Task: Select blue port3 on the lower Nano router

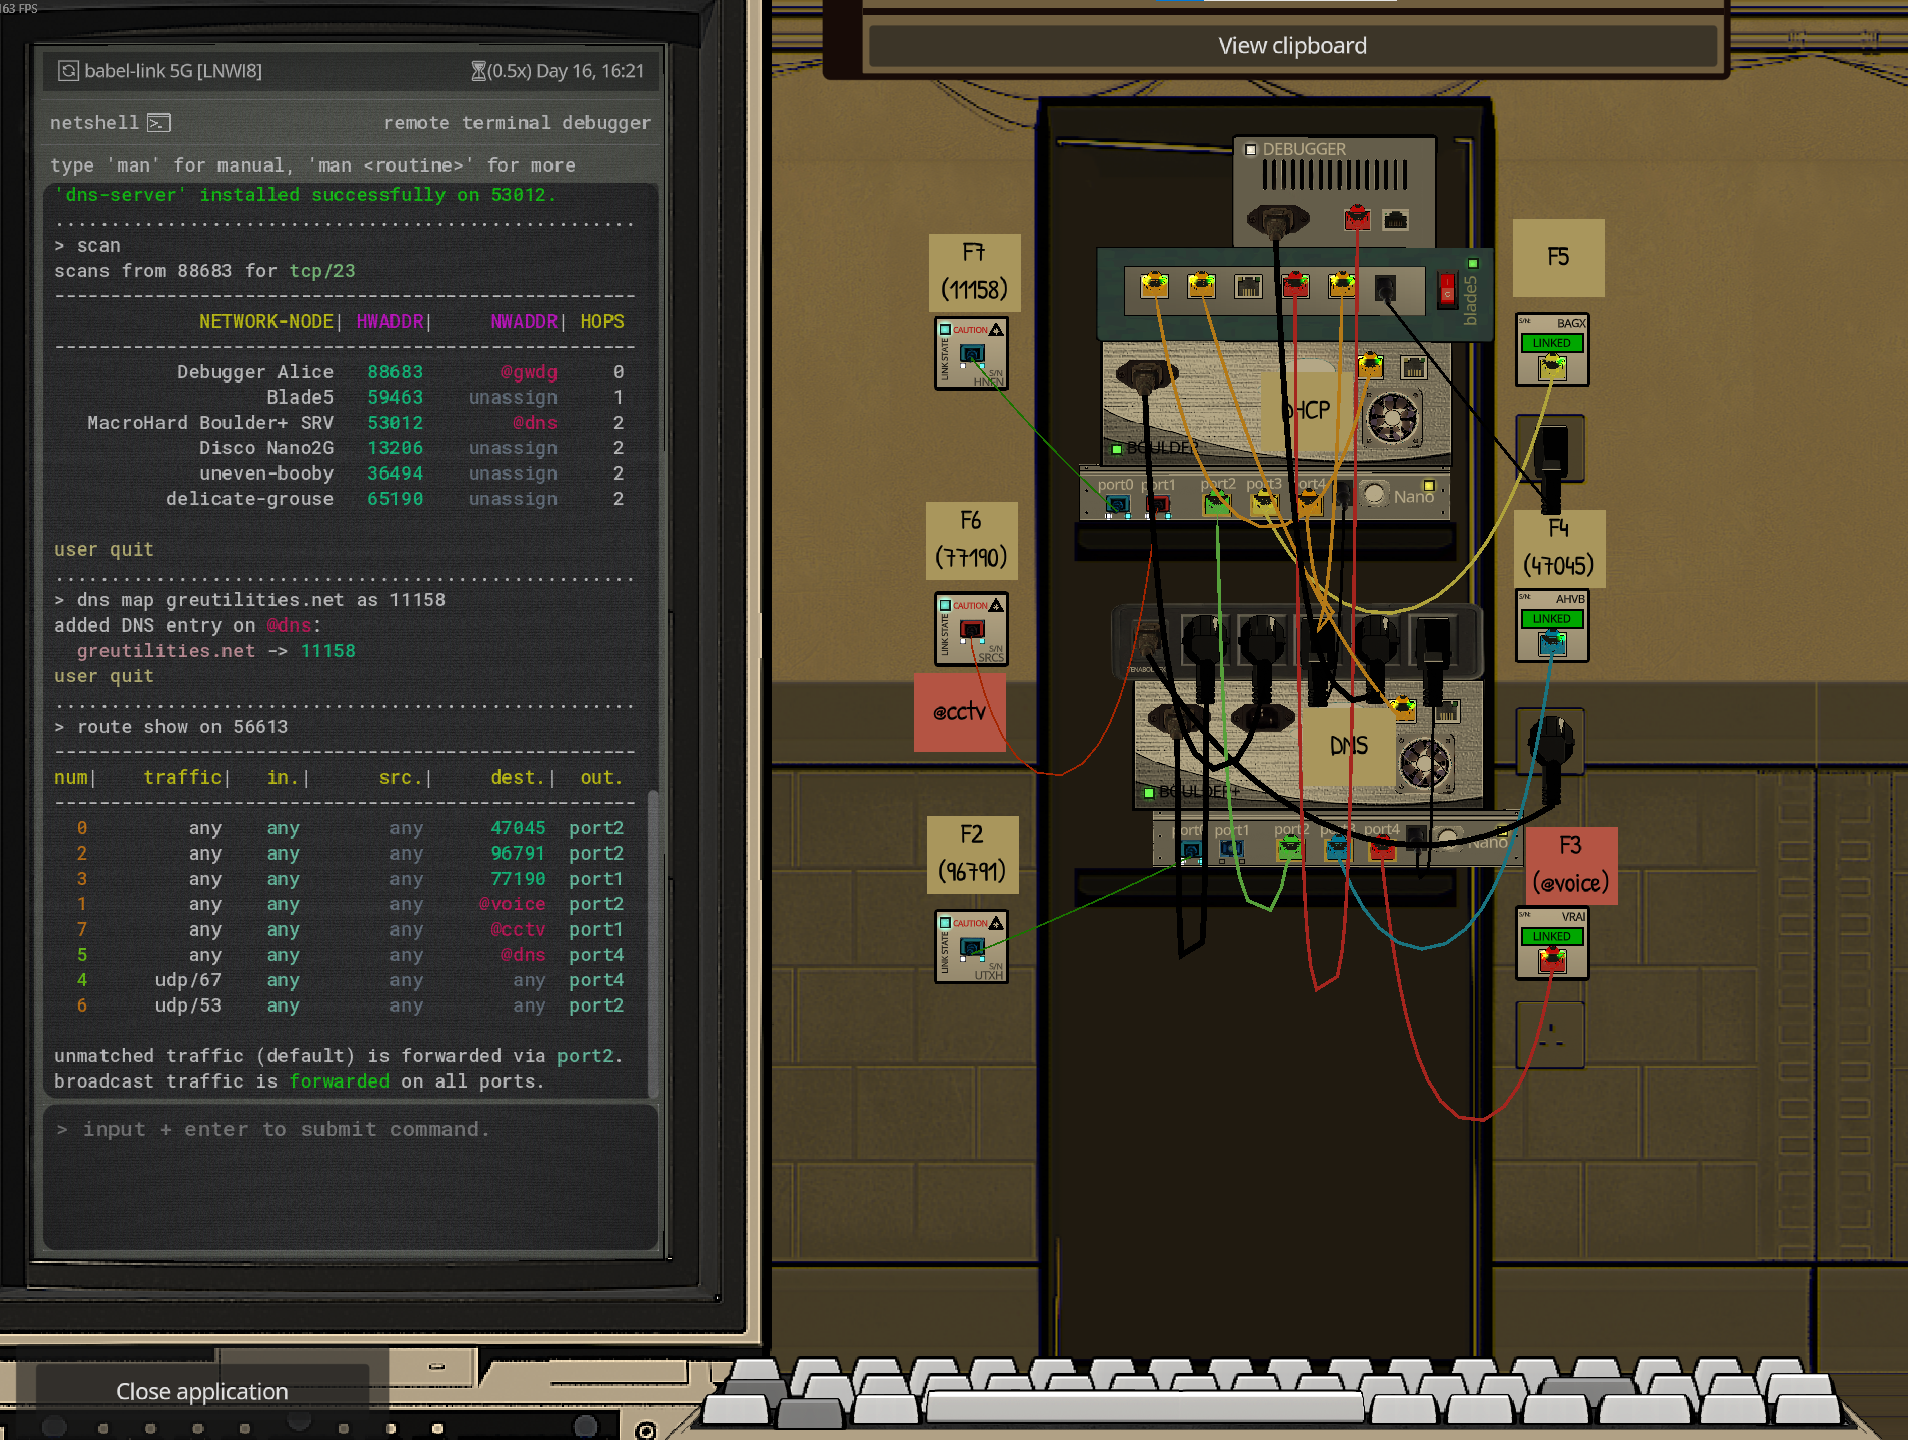Action: [1337, 849]
